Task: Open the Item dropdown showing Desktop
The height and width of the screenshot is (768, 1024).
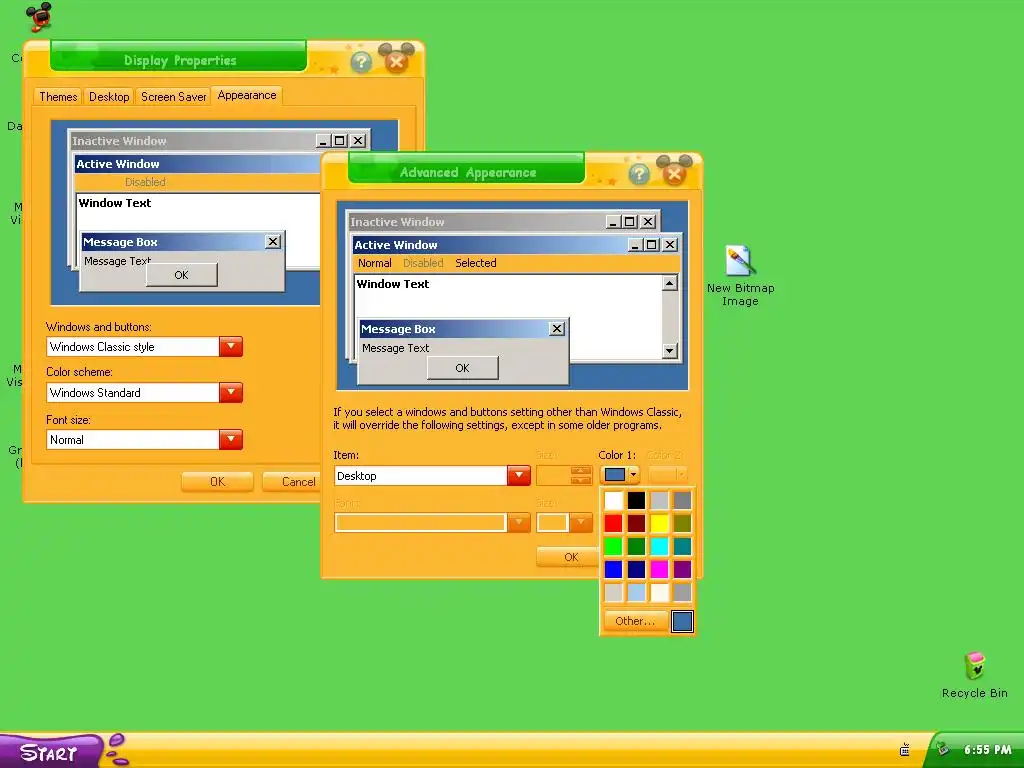Action: (x=519, y=475)
